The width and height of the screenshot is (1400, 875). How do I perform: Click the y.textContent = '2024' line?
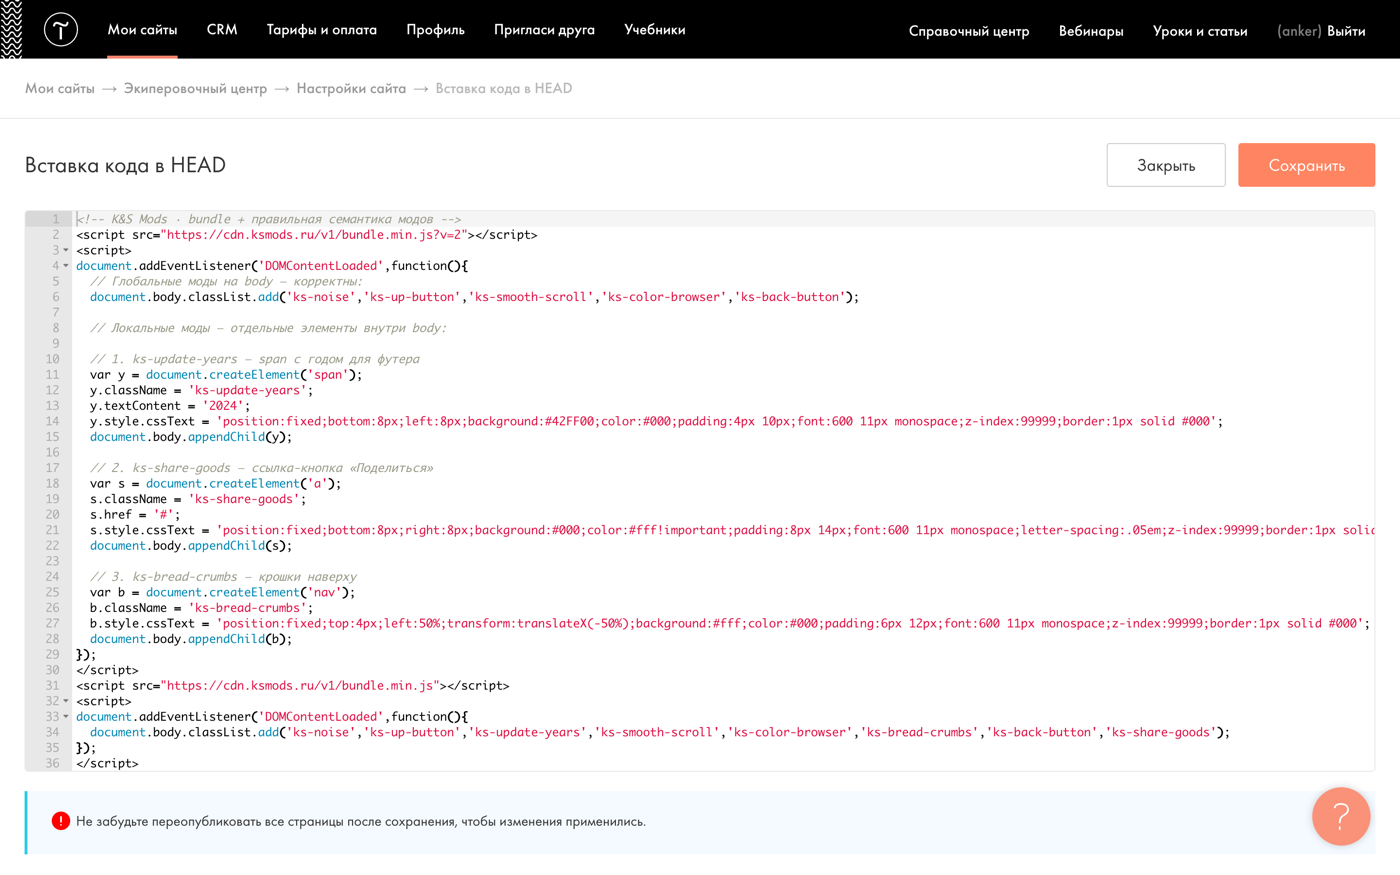pos(170,406)
